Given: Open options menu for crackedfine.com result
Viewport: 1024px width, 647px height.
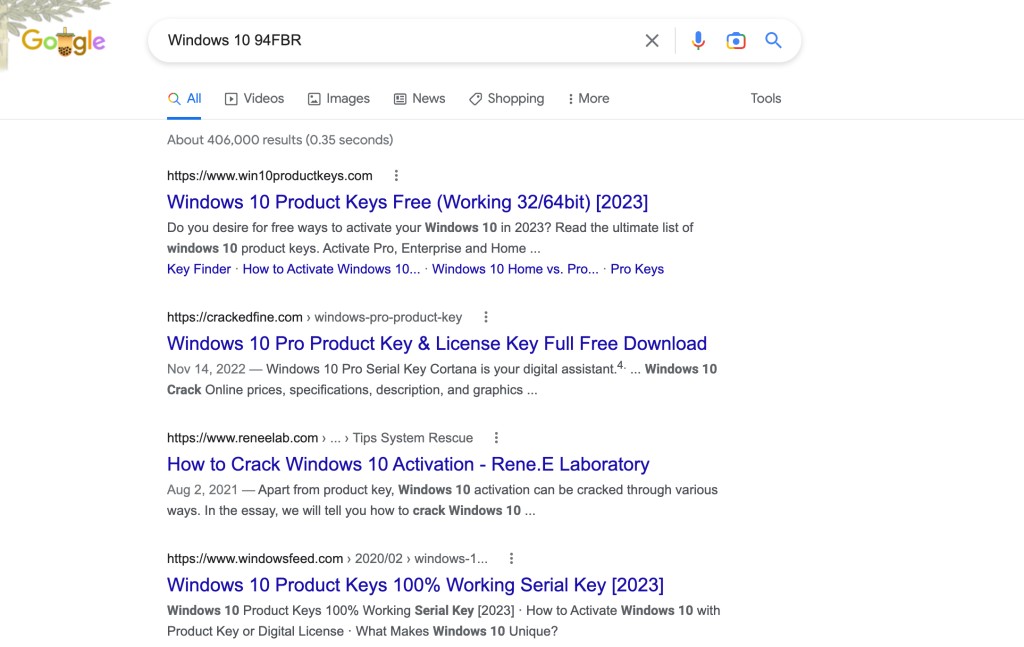Looking at the screenshot, I should (485, 317).
